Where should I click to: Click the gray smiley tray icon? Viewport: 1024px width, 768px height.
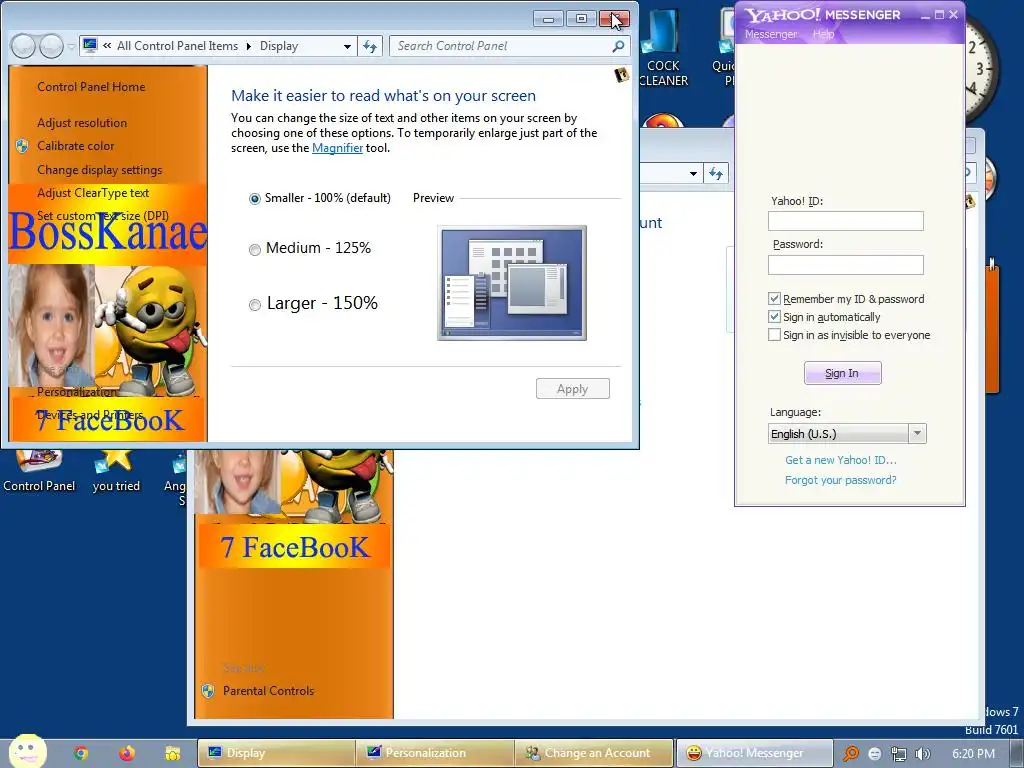[x=874, y=754]
